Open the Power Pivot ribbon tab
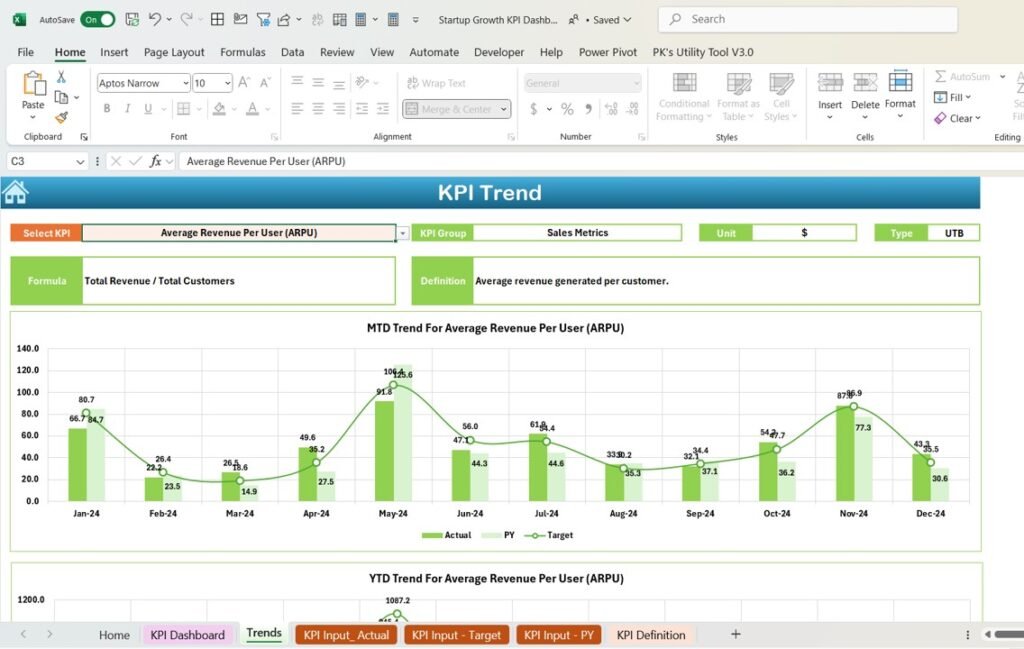 [620, 52]
